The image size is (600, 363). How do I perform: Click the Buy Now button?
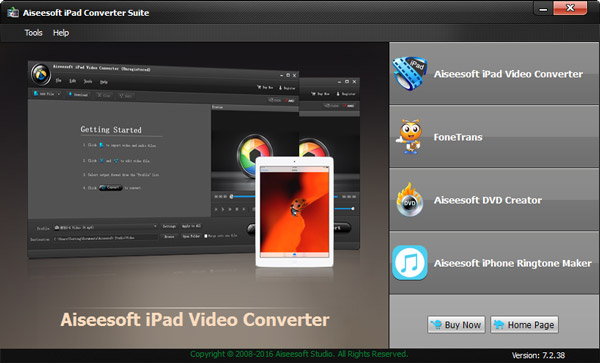pyautogui.click(x=456, y=324)
